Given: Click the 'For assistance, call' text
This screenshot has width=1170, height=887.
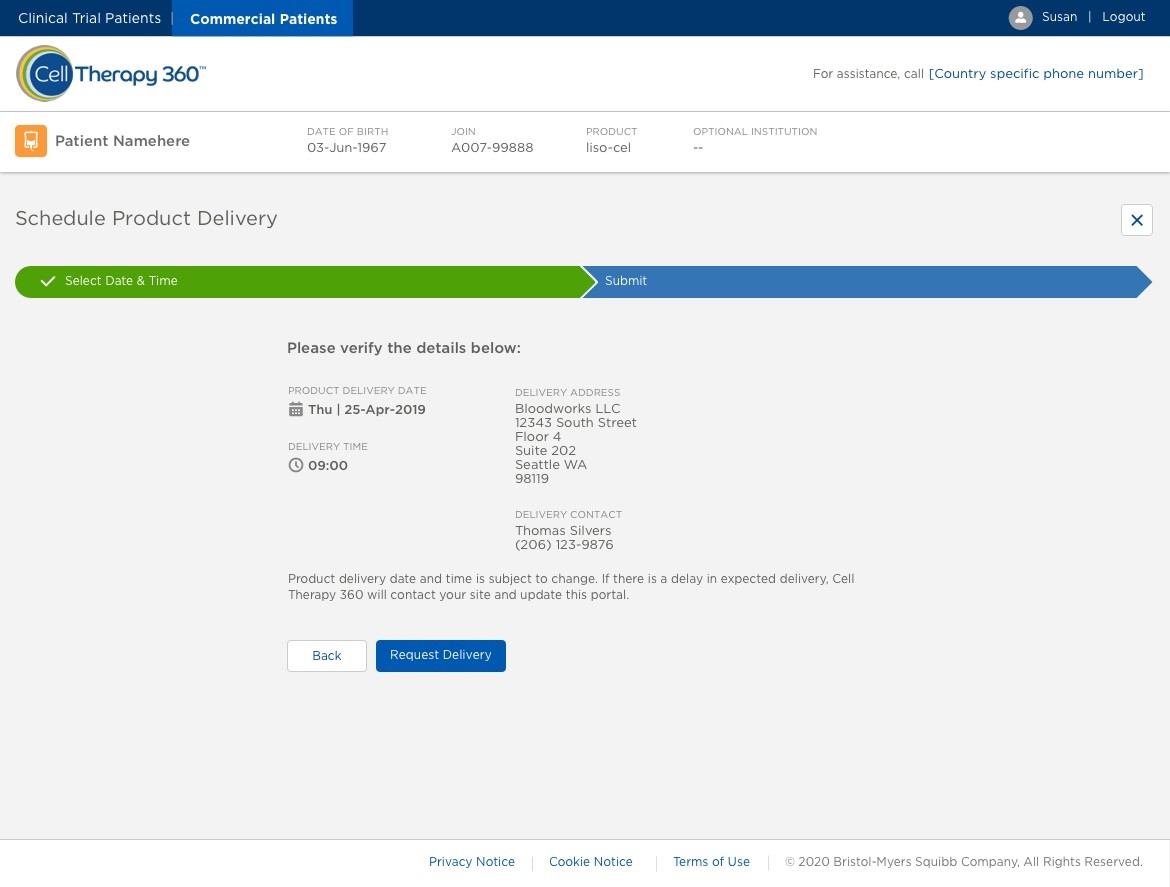Looking at the screenshot, I should (868, 74).
